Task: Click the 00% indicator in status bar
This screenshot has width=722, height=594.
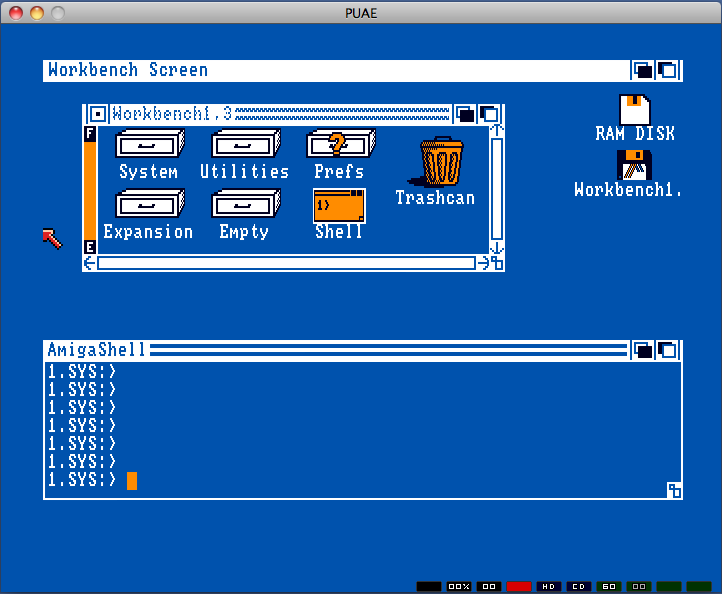Action: coord(459,586)
